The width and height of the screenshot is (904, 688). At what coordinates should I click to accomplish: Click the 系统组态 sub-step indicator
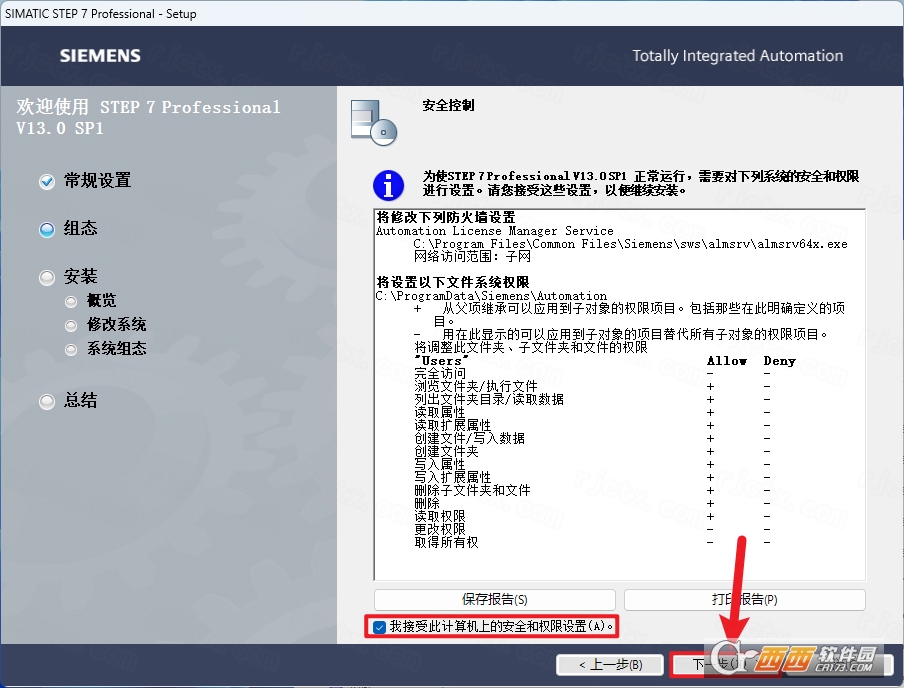[x=71, y=349]
